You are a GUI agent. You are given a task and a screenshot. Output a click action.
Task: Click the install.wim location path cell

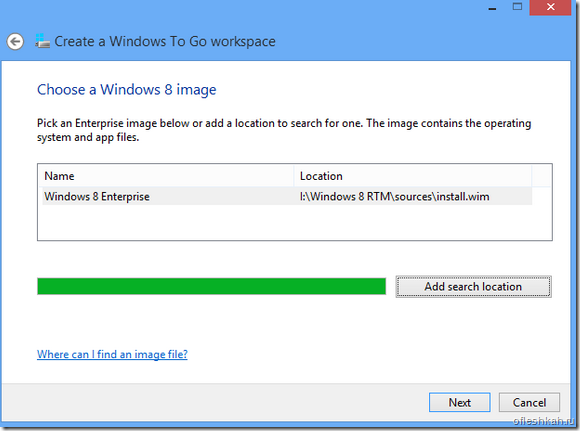pos(394,196)
